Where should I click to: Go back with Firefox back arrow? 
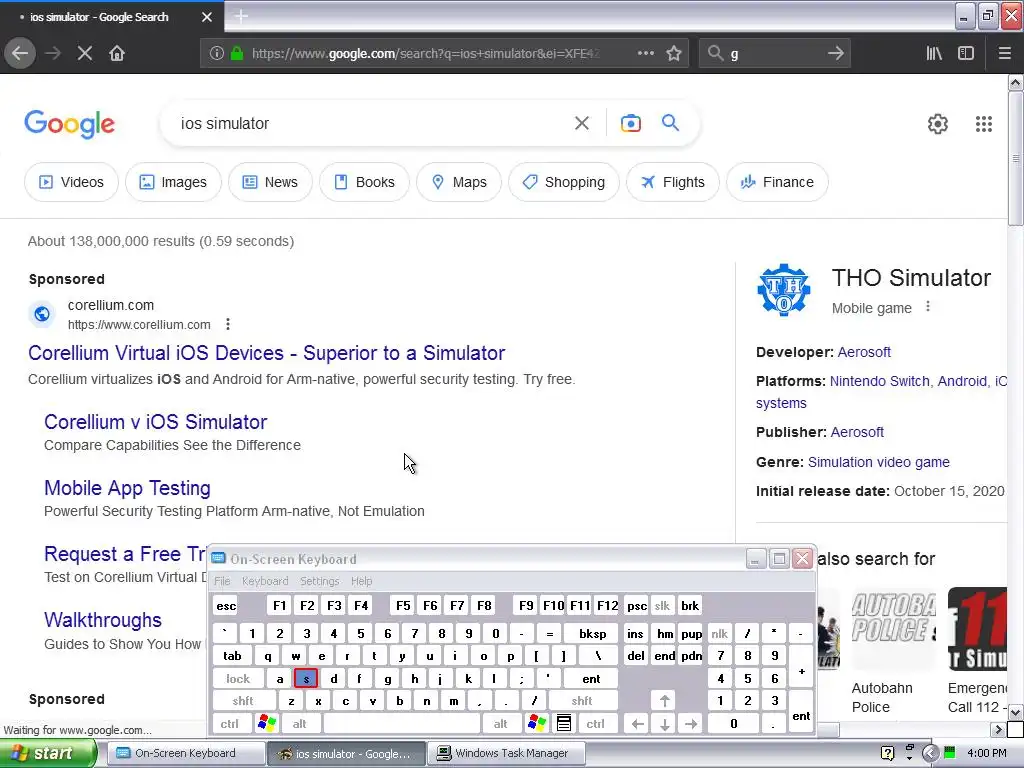[x=20, y=53]
